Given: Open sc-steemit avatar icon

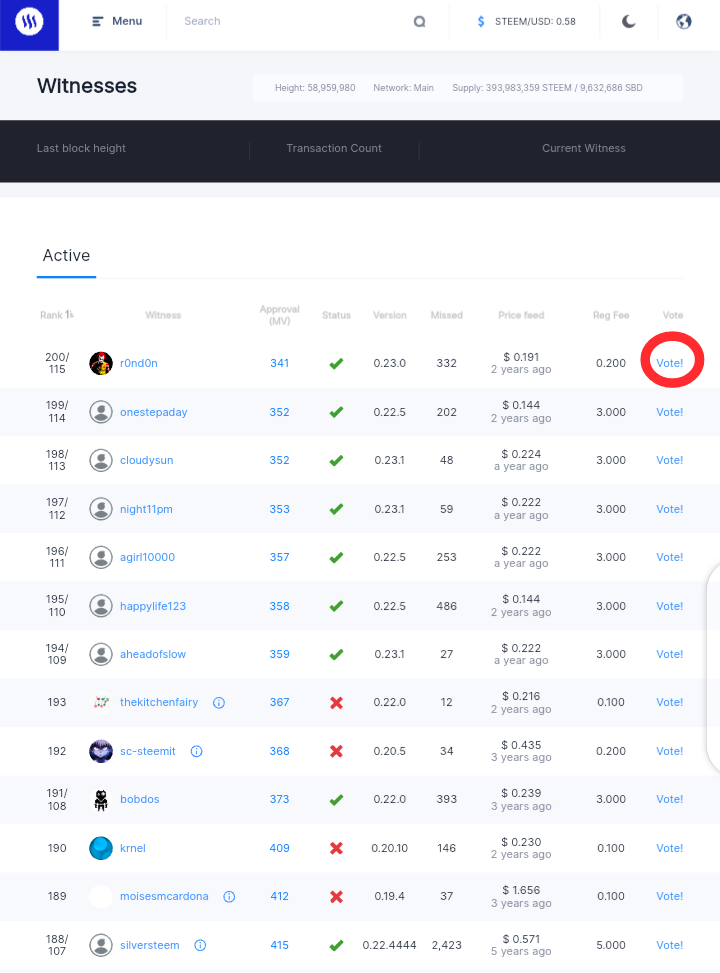Looking at the screenshot, I should 101,751.
